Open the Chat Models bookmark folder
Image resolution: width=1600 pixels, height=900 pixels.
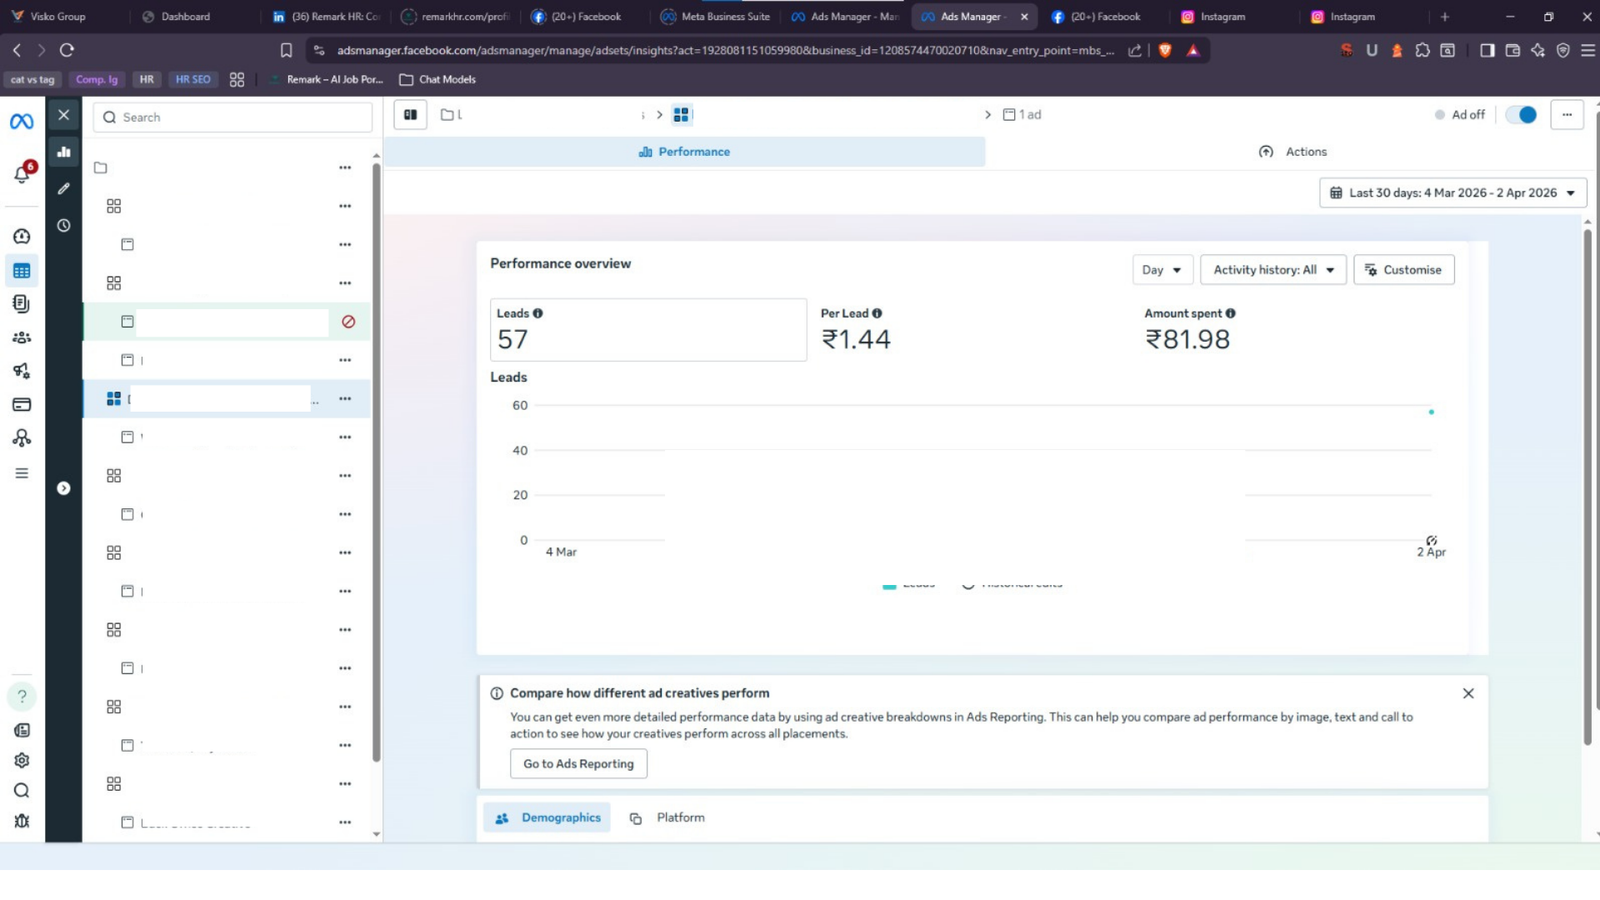[437, 79]
